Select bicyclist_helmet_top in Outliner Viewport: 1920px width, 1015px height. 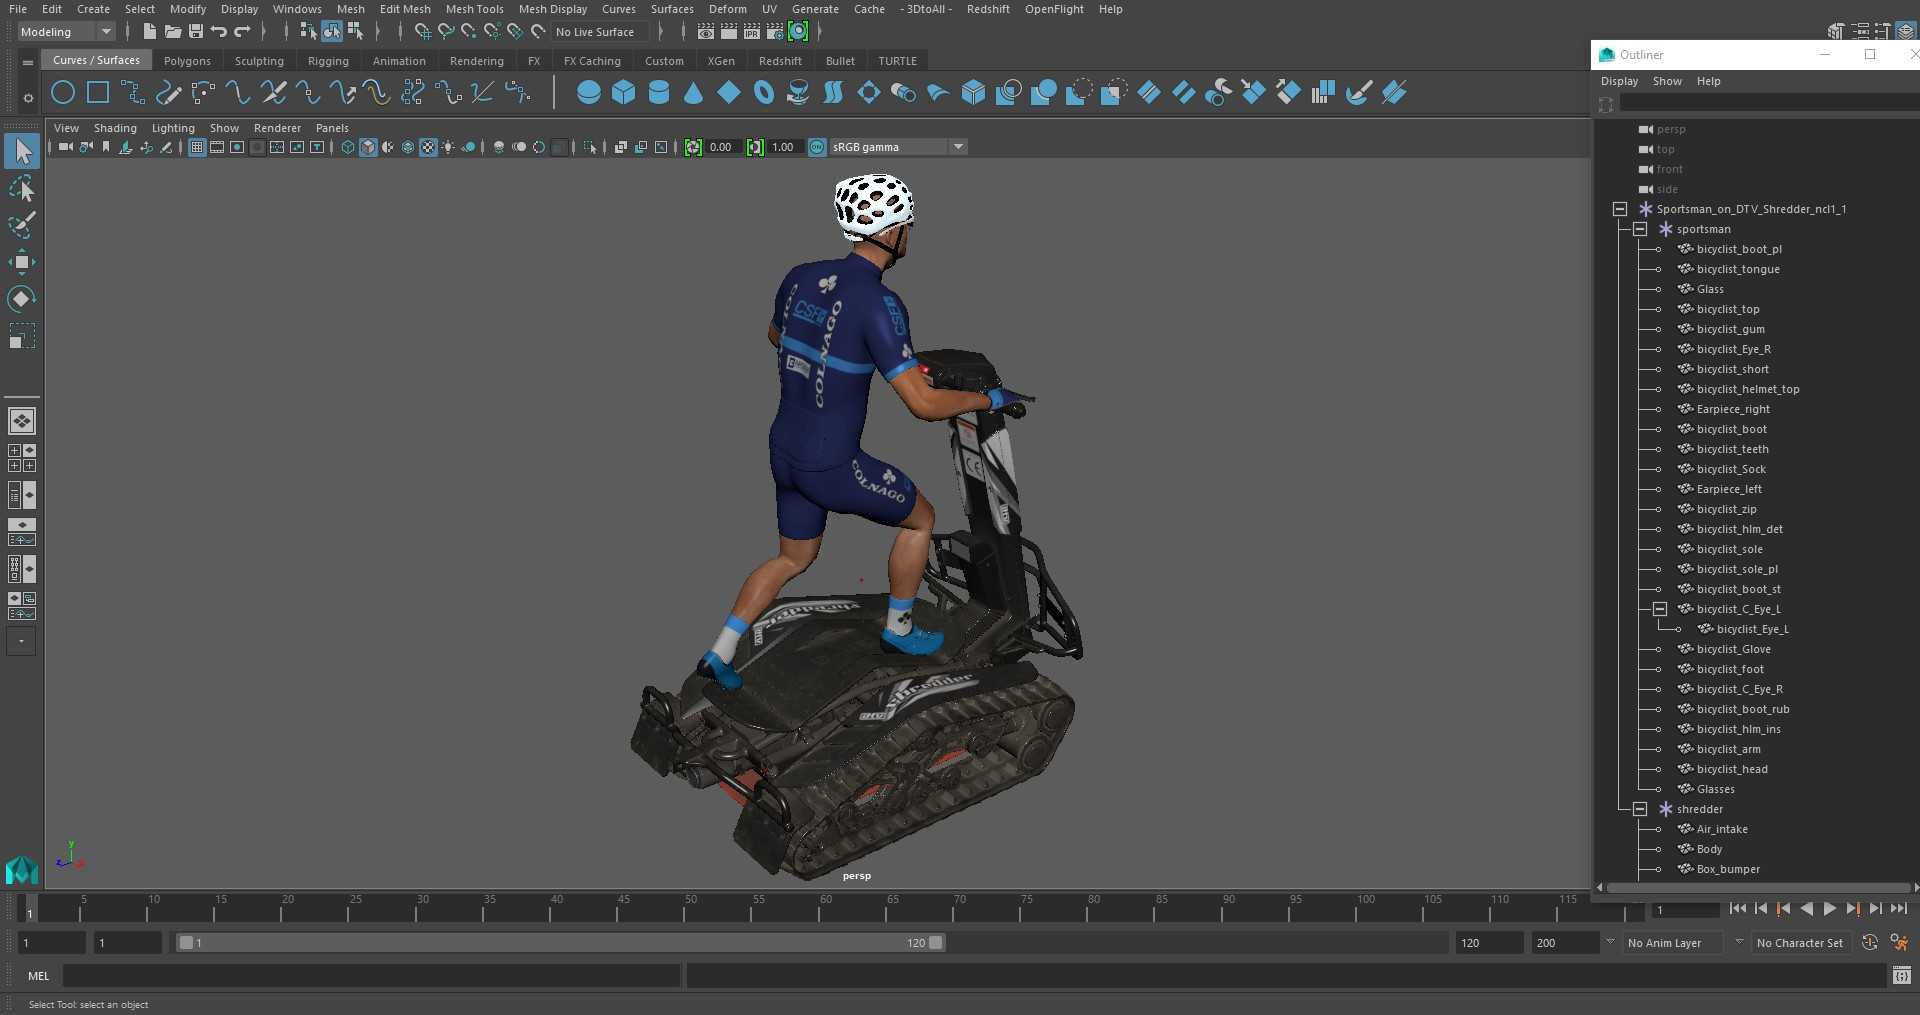pyautogui.click(x=1747, y=389)
